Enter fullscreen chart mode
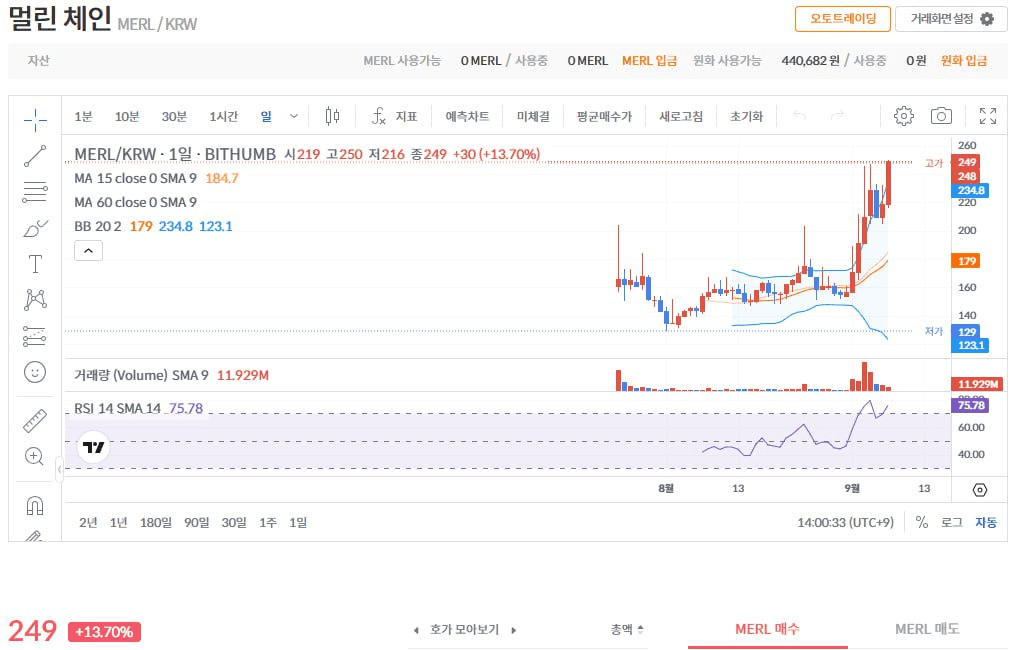 coord(988,116)
